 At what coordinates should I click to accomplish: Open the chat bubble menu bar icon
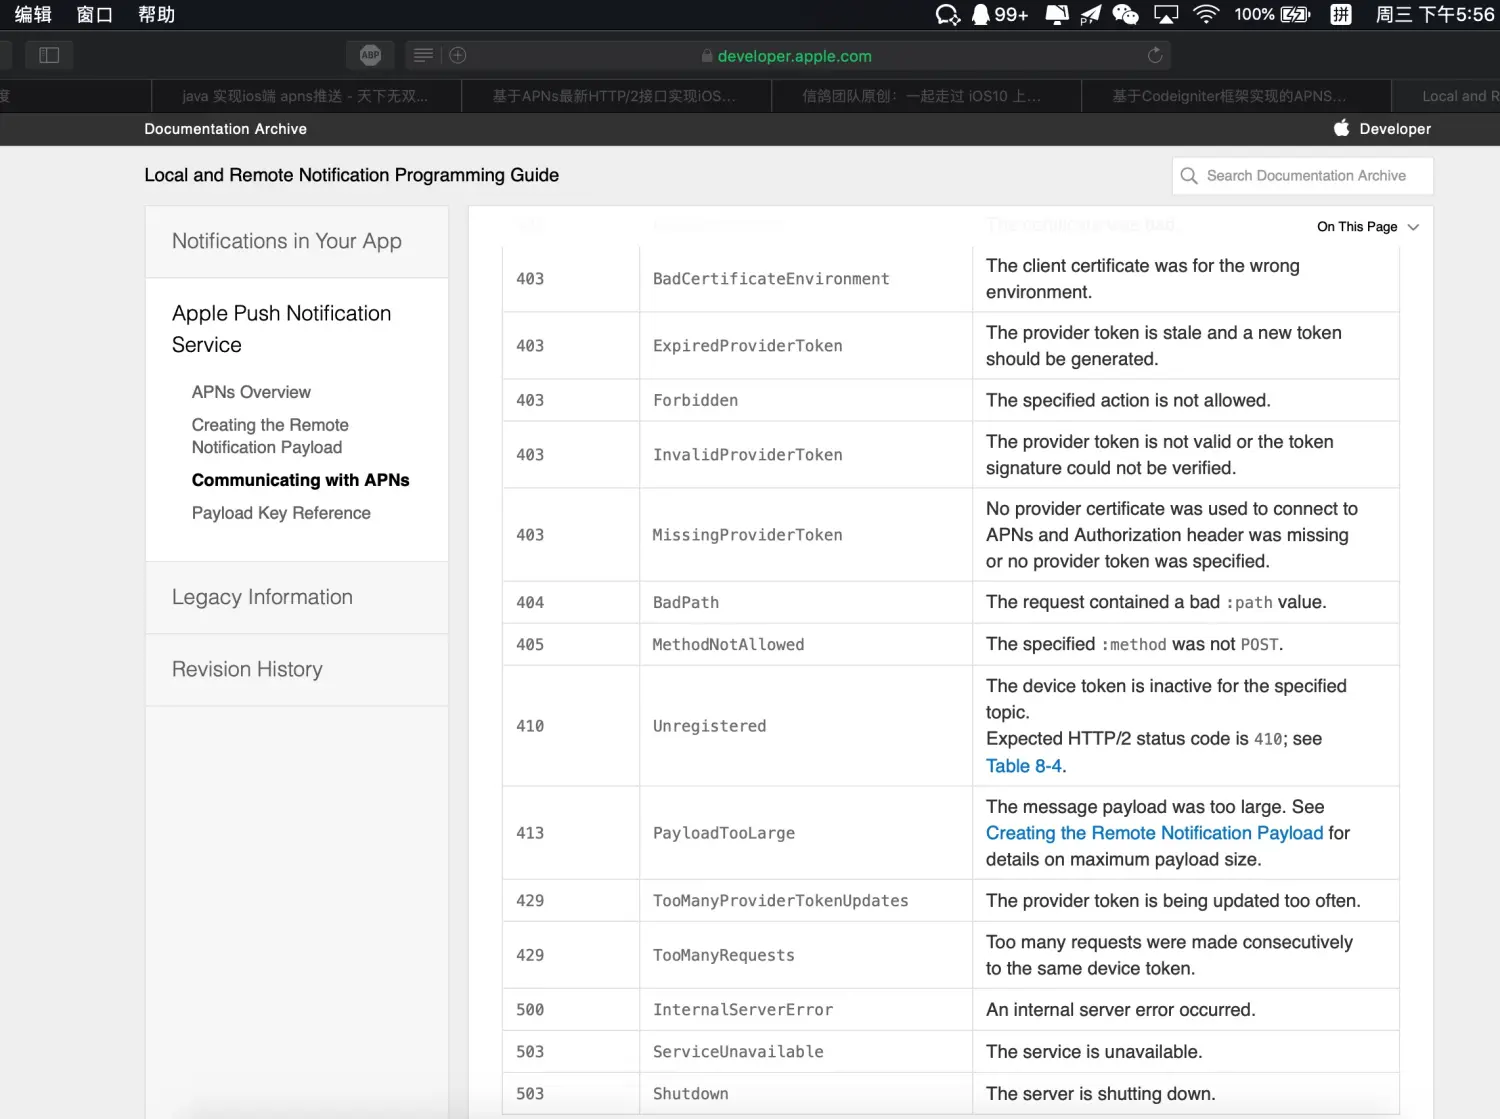click(x=947, y=14)
